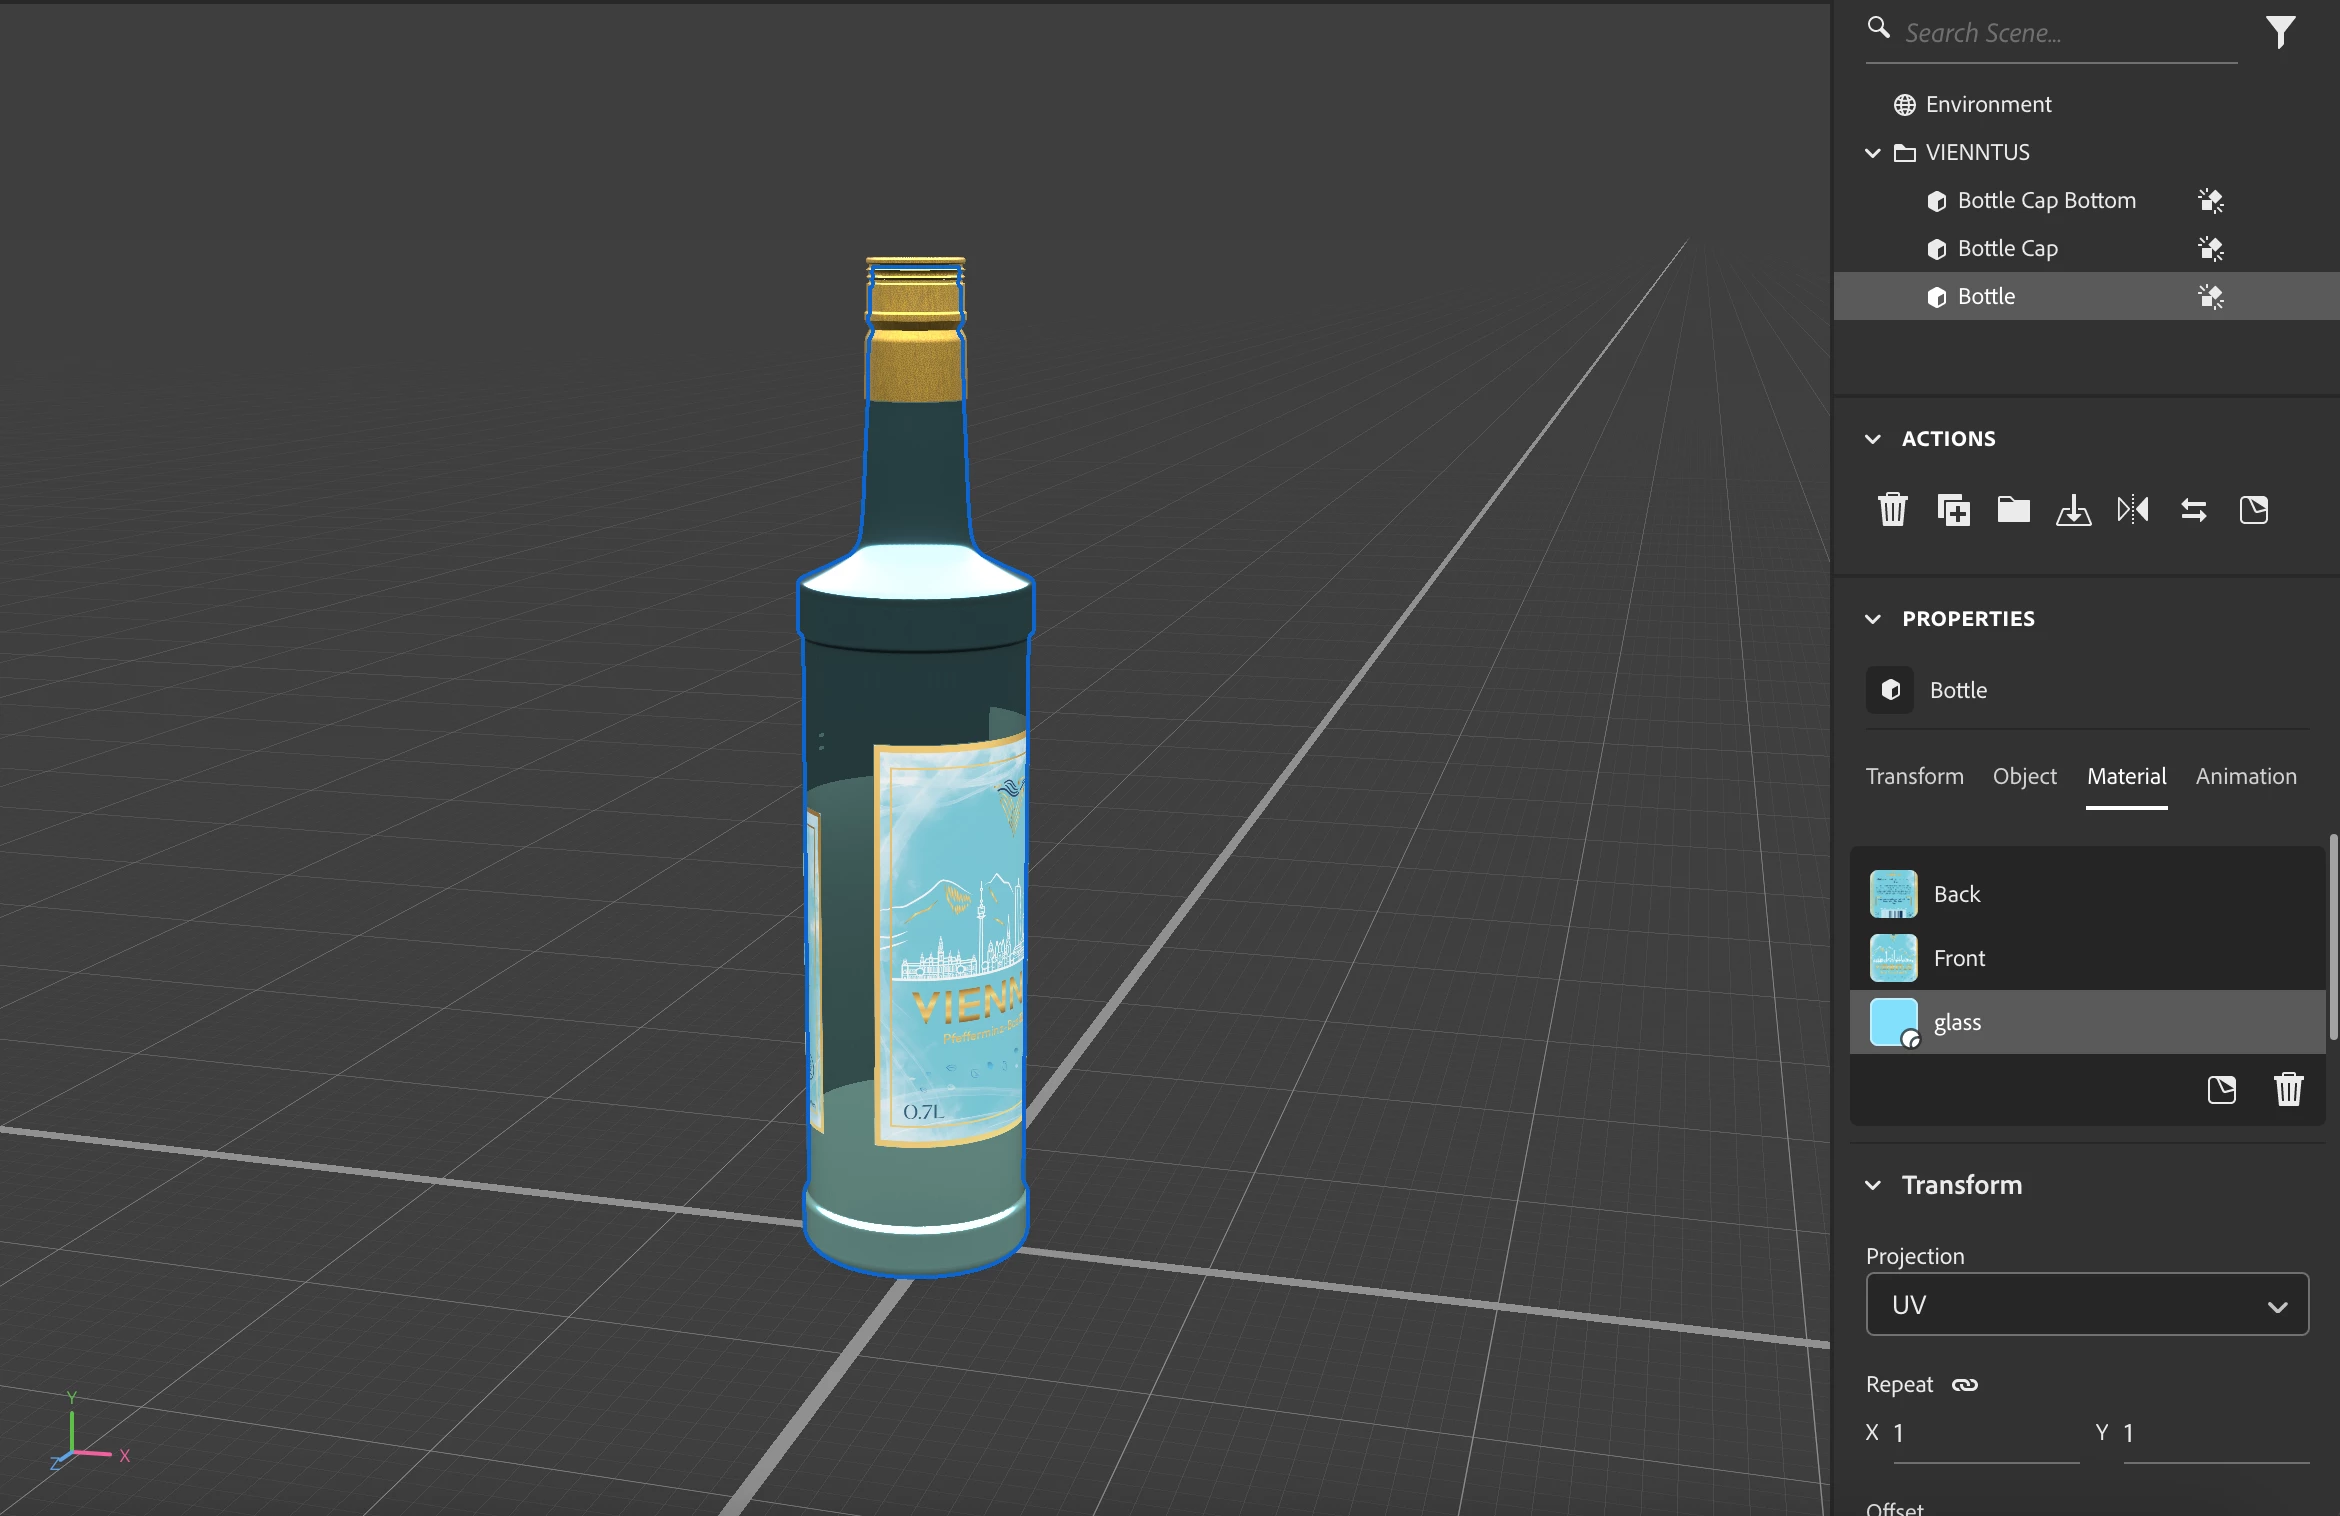Viewport: 2340px width, 1516px height.
Task: Collapse the Actions section
Action: click(1873, 439)
